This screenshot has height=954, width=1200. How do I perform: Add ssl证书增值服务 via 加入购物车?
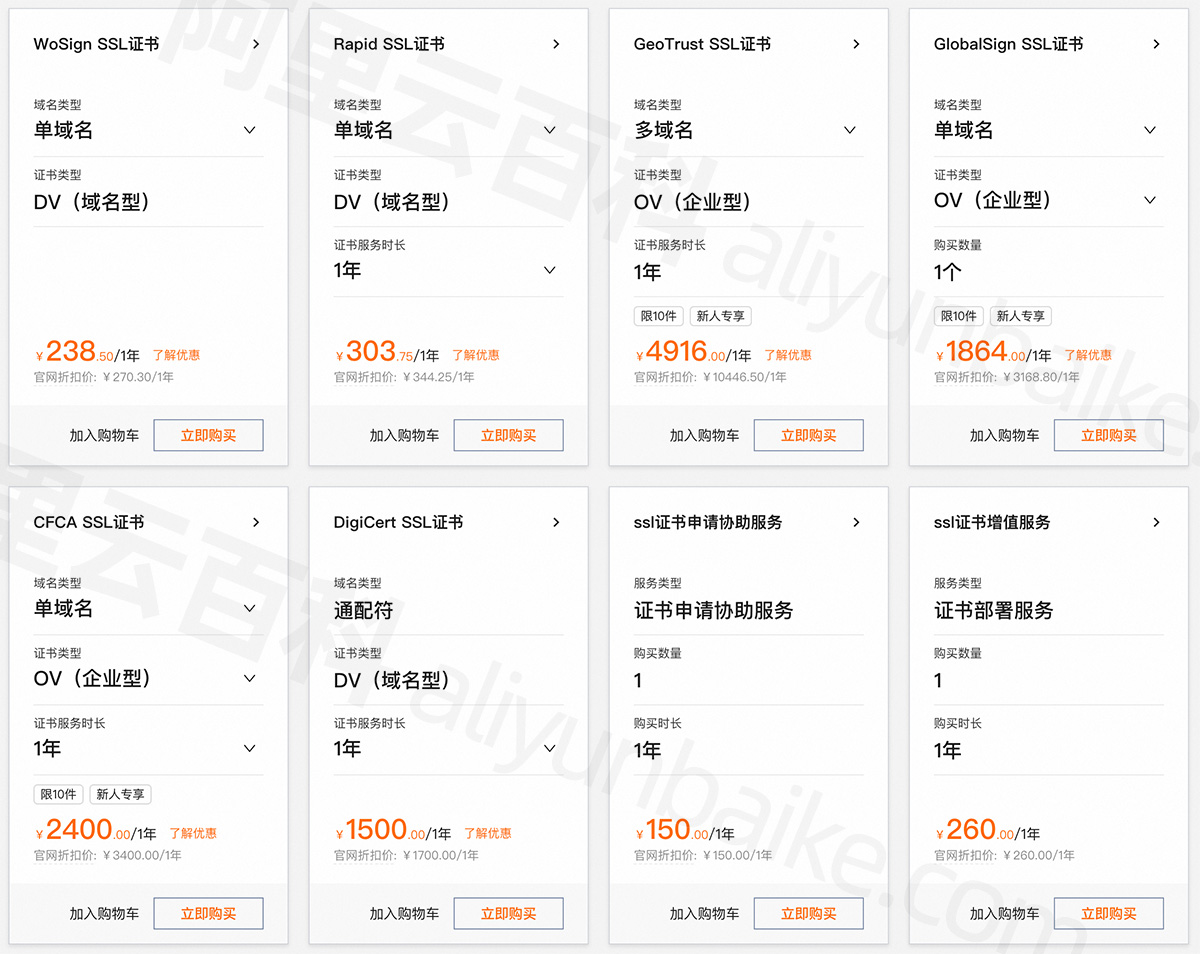pyautogui.click(x=1004, y=913)
